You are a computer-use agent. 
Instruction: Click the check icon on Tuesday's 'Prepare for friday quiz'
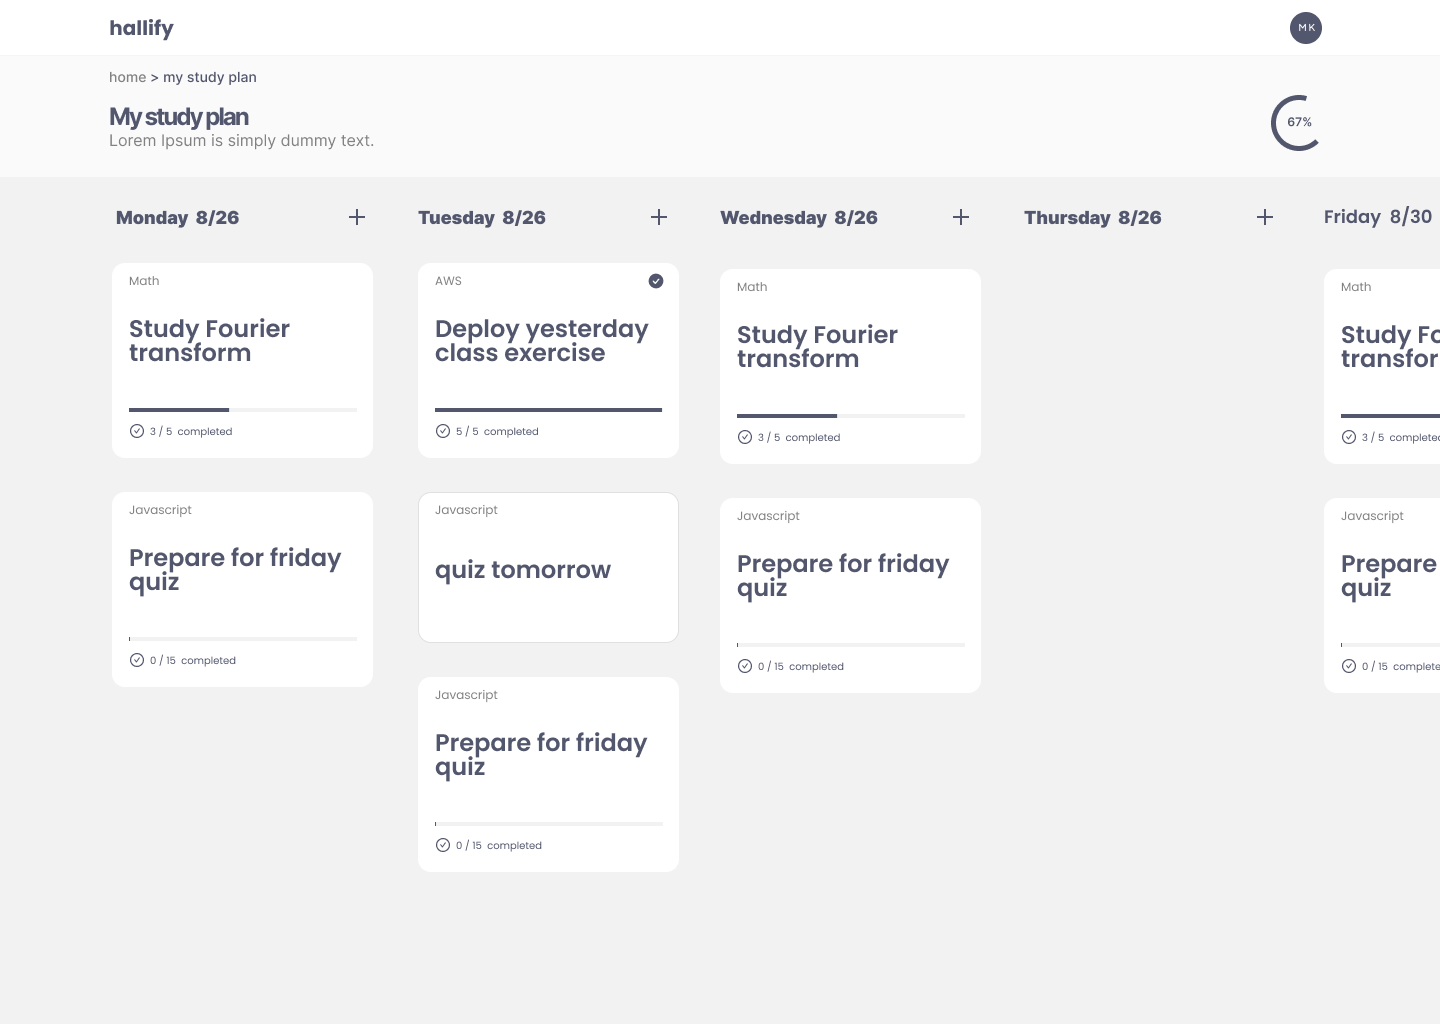click(x=443, y=845)
